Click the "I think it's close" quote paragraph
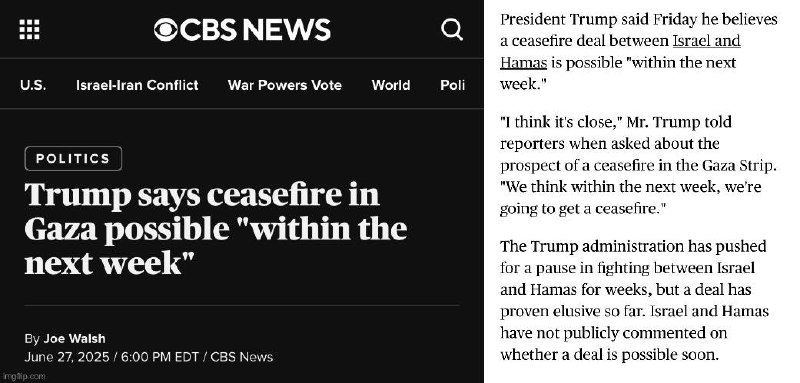This screenshot has width=800, height=383. [638, 165]
